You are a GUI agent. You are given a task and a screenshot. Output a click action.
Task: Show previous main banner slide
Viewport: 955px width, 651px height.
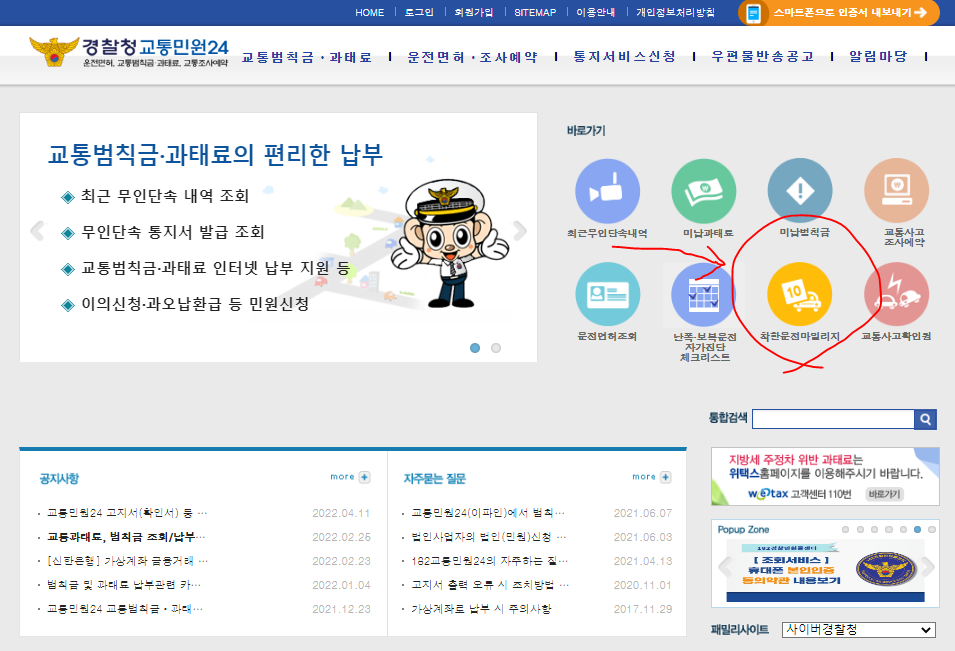[38, 231]
